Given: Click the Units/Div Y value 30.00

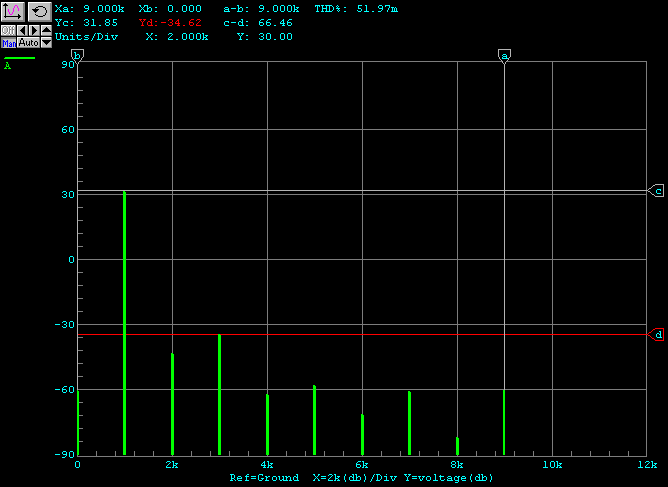Looking at the screenshot, I should (x=278, y=36).
